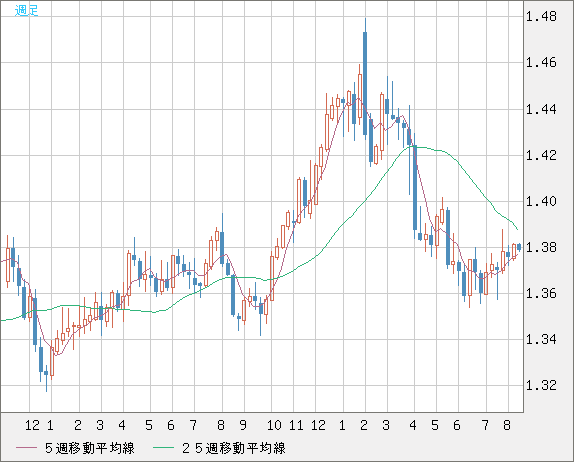Click the 1.38 price axis label
This screenshot has height=462, width=574.
click(541, 247)
